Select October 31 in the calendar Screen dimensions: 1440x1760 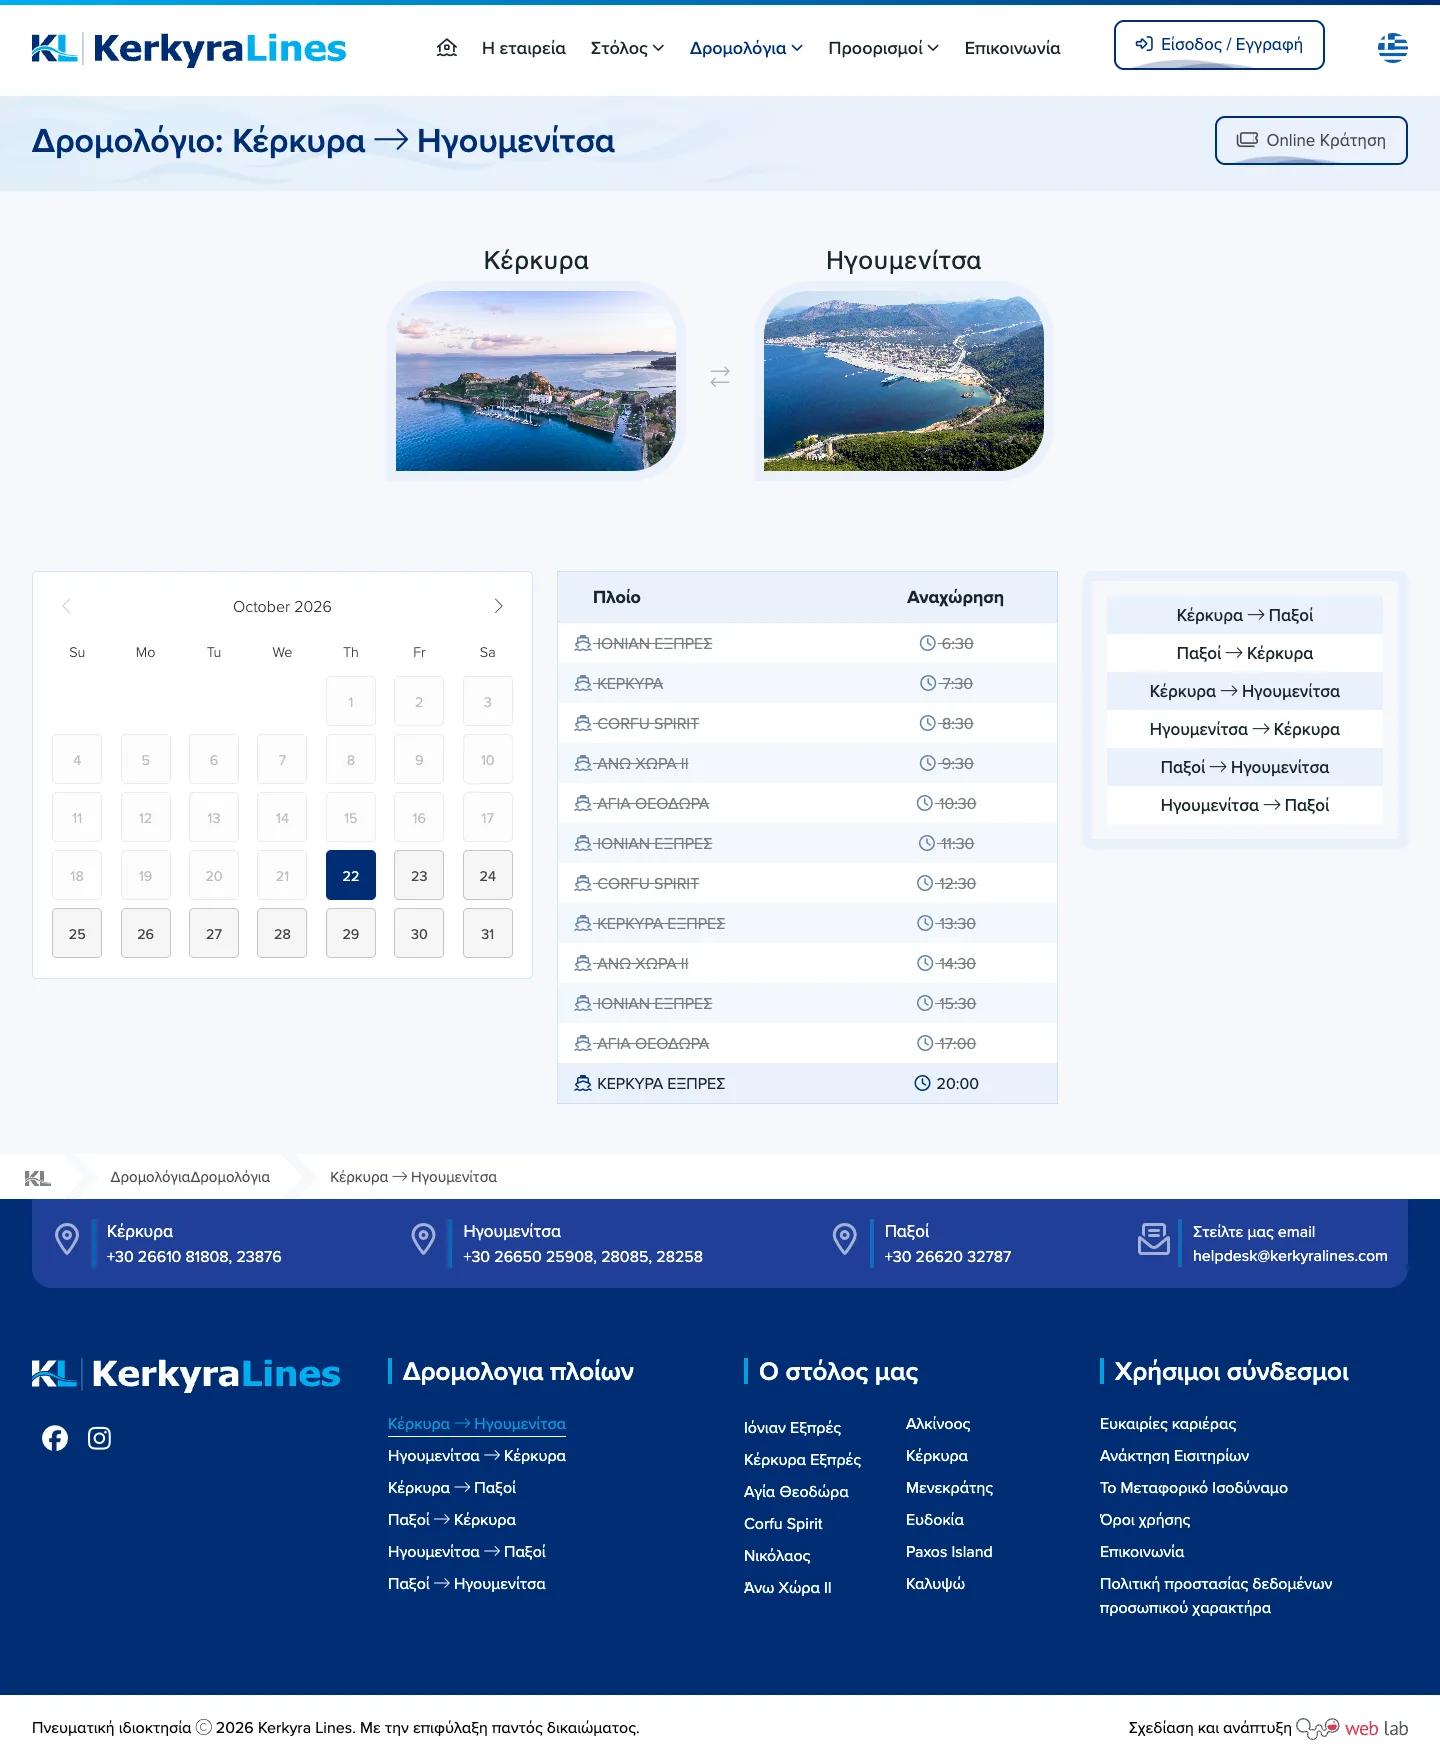488,934
